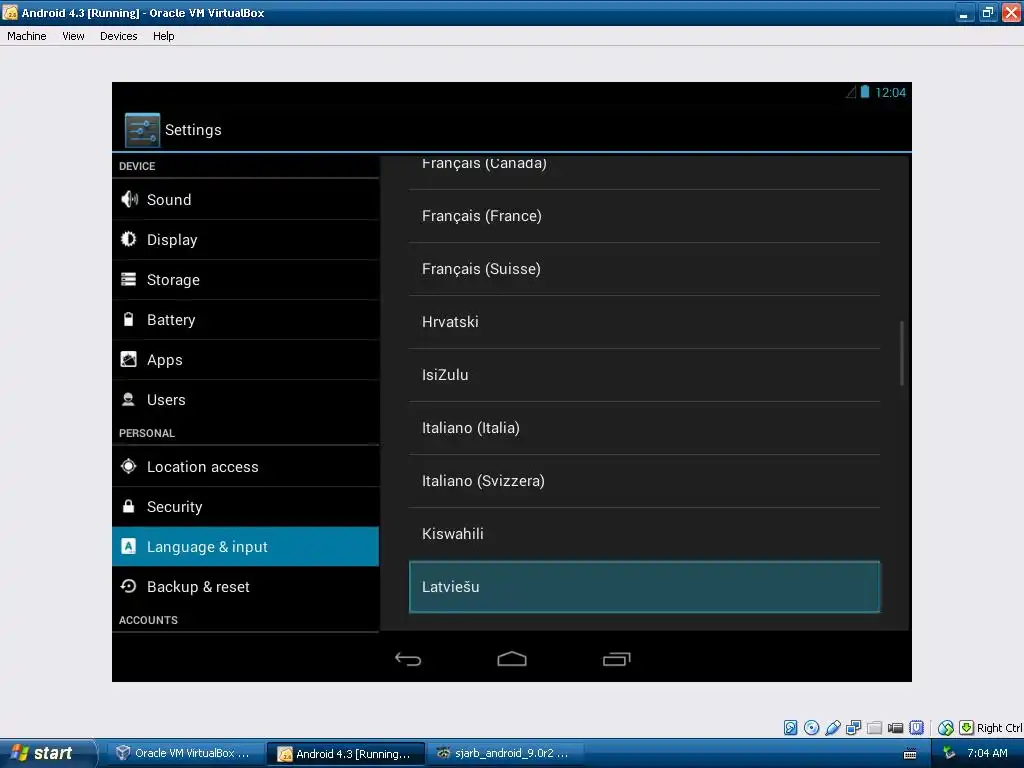Choose Italiano (Italia) language
This screenshot has height=768, width=1024.
(x=644, y=428)
